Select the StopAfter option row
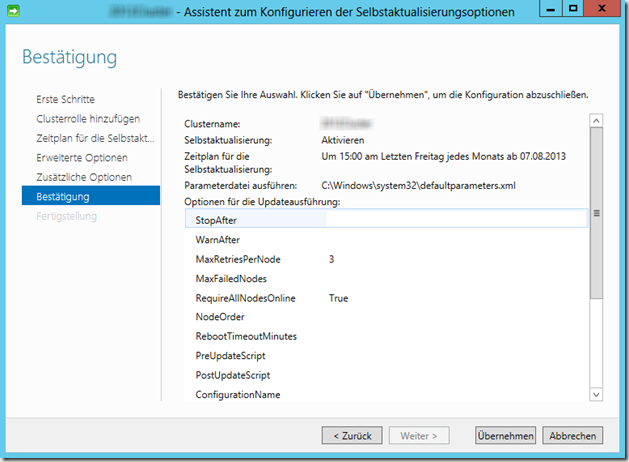This screenshot has width=629, height=462. tap(386, 220)
